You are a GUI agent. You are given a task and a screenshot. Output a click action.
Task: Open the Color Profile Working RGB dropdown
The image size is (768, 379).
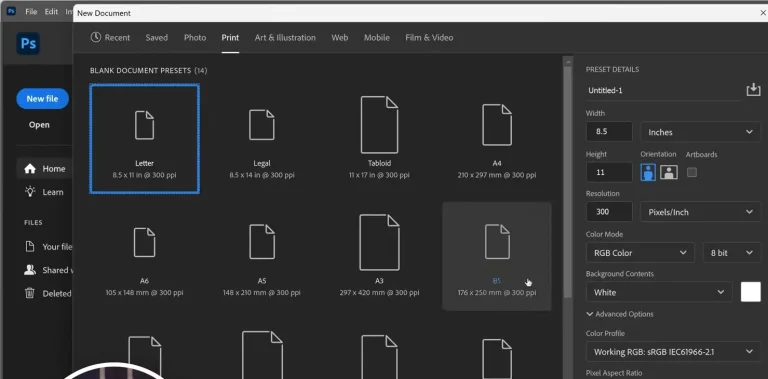tap(673, 352)
